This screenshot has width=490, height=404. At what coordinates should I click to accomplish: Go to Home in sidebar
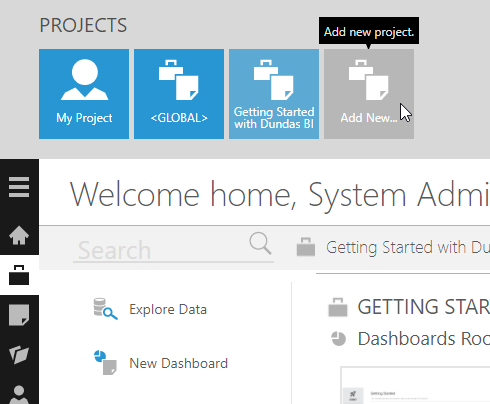pyautogui.click(x=19, y=235)
